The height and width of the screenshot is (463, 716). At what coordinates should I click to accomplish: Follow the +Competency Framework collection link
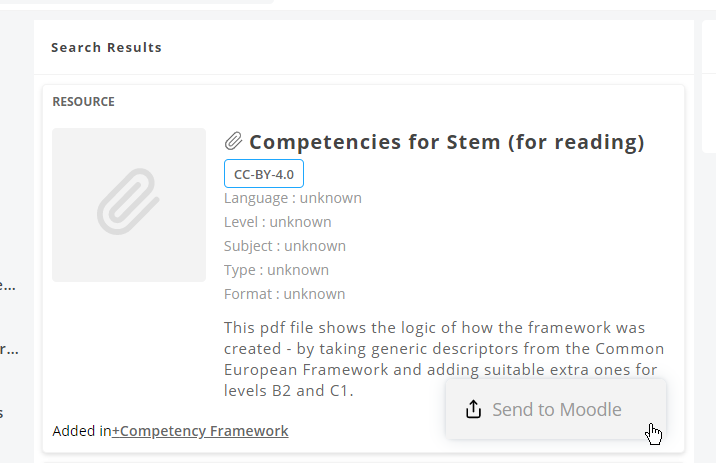pyautogui.click(x=200, y=431)
